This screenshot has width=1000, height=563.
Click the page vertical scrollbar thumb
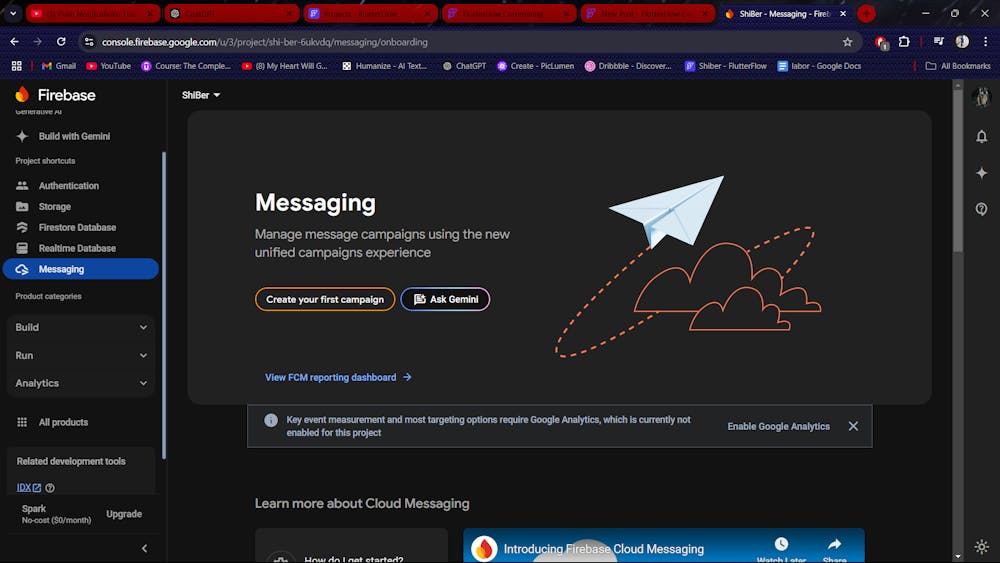(x=957, y=170)
